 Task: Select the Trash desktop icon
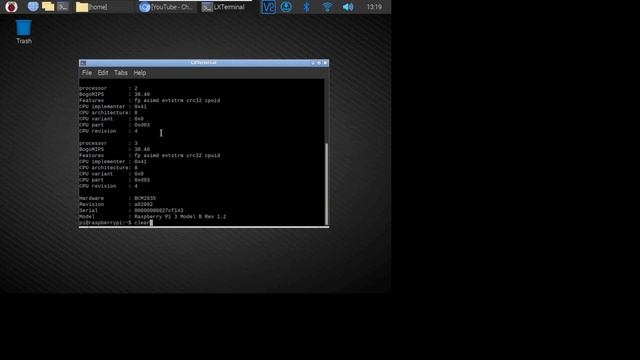24,32
